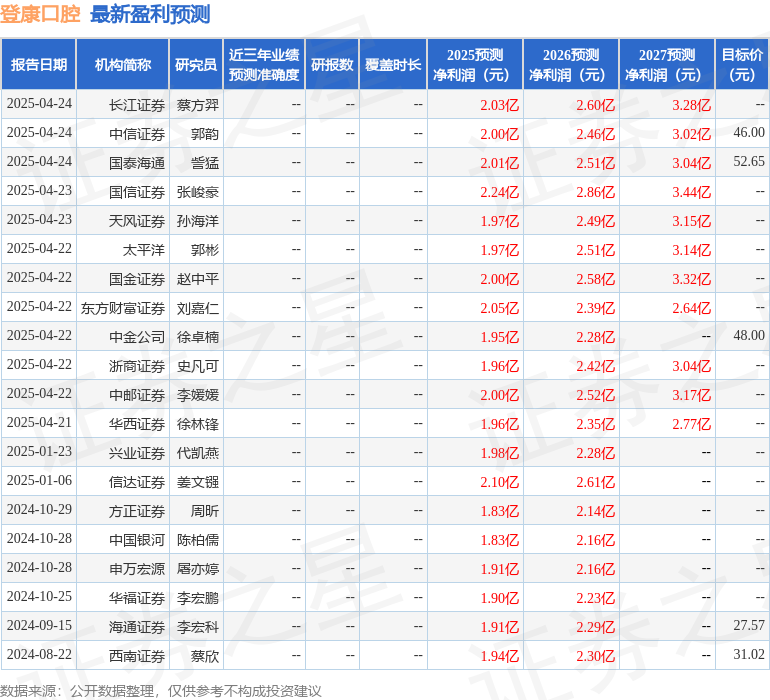The height and width of the screenshot is (700, 770).
Task: Click researcher name 徐林锋
Action: [197, 424]
